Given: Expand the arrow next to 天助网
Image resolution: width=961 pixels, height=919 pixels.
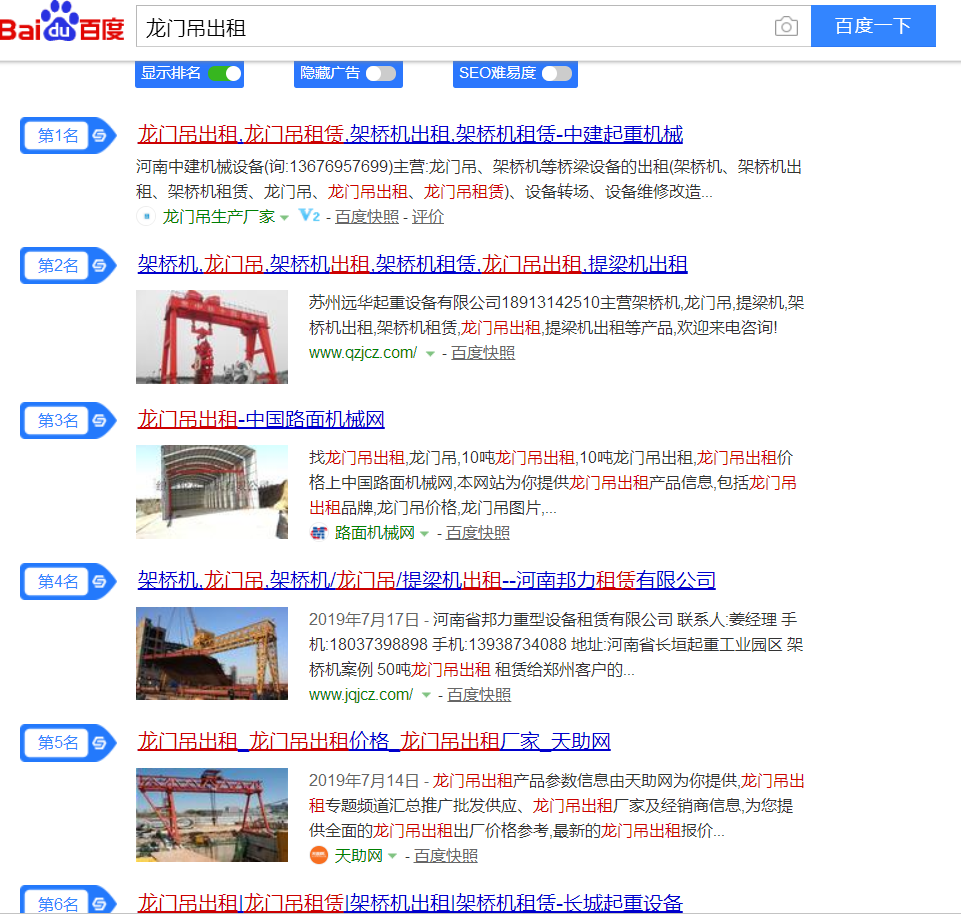Looking at the screenshot, I should tap(392, 856).
